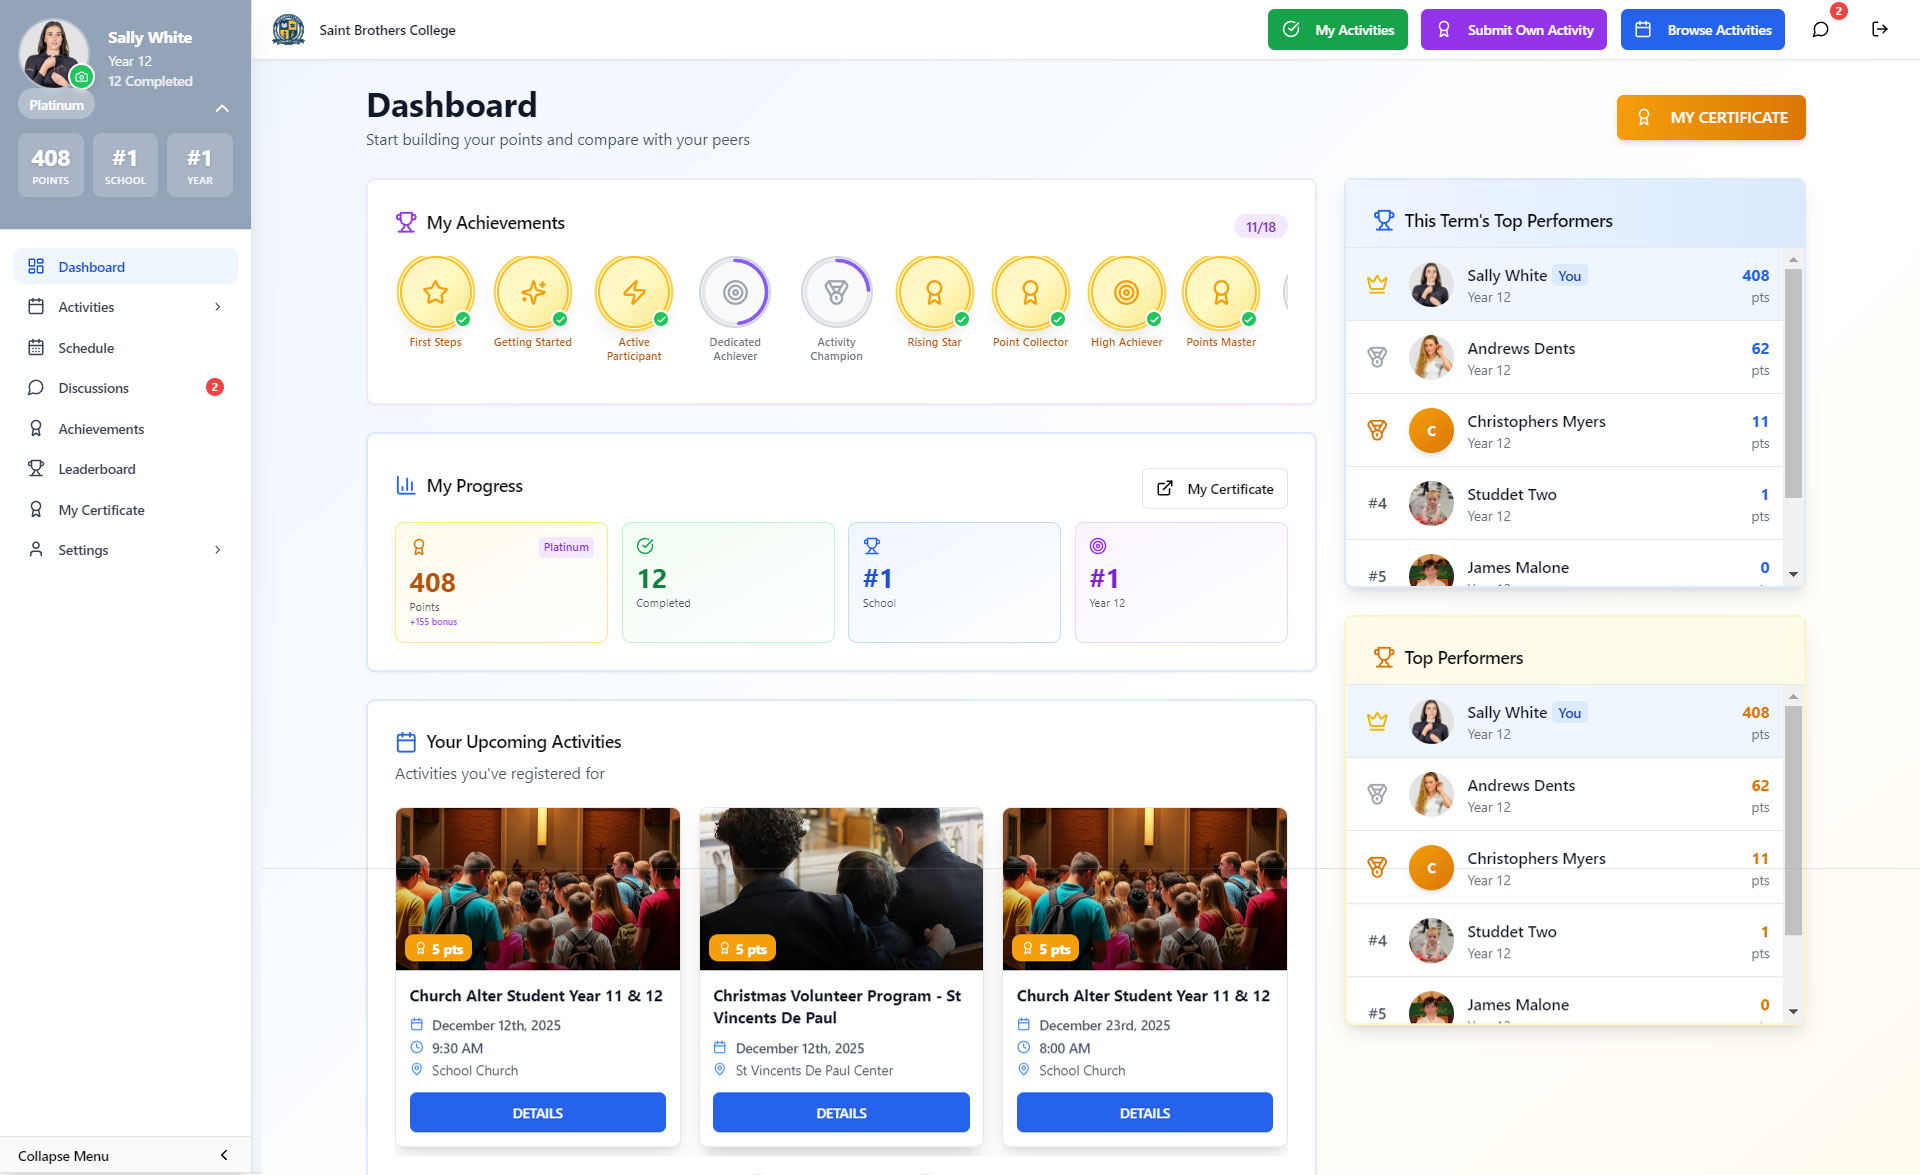Click trophy icon in This Term's Top Performers
This screenshot has height=1175, width=1920.
point(1383,220)
